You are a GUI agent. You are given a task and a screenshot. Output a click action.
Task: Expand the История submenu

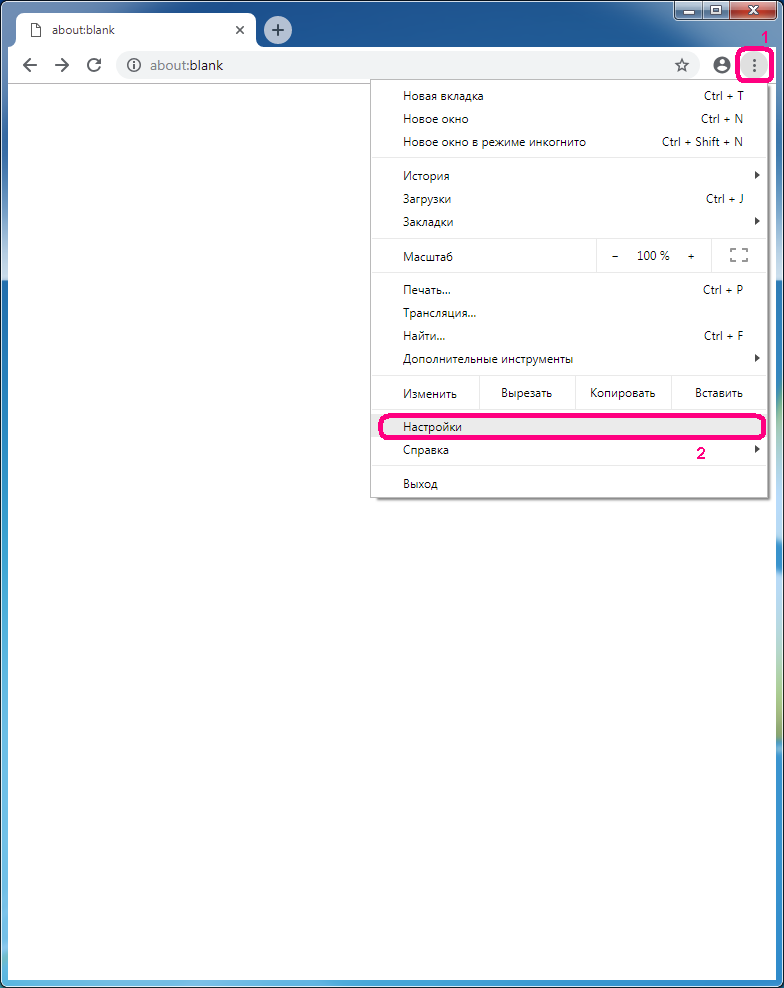pyautogui.click(x=570, y=176)
